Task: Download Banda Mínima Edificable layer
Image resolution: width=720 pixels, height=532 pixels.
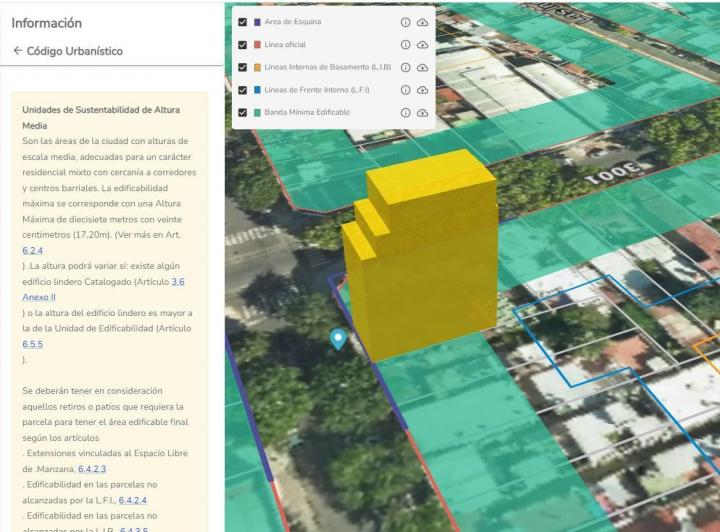Action: tap(422, 112)
